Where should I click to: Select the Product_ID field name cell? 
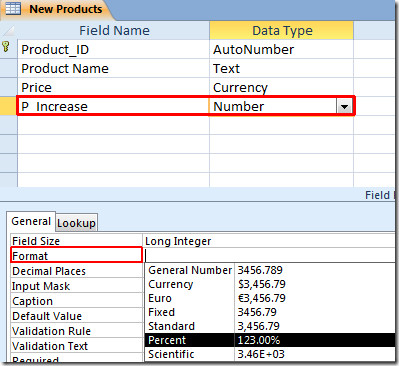113,50
